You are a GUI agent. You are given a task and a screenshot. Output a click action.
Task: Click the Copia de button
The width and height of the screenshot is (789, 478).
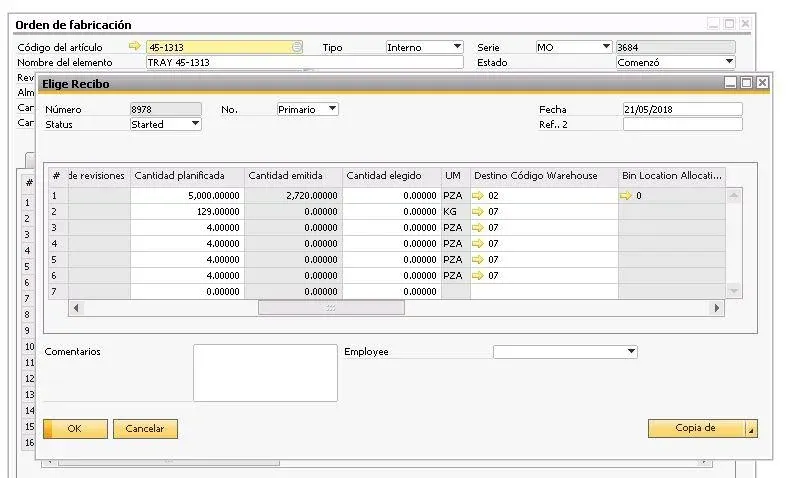coord(696,428)
